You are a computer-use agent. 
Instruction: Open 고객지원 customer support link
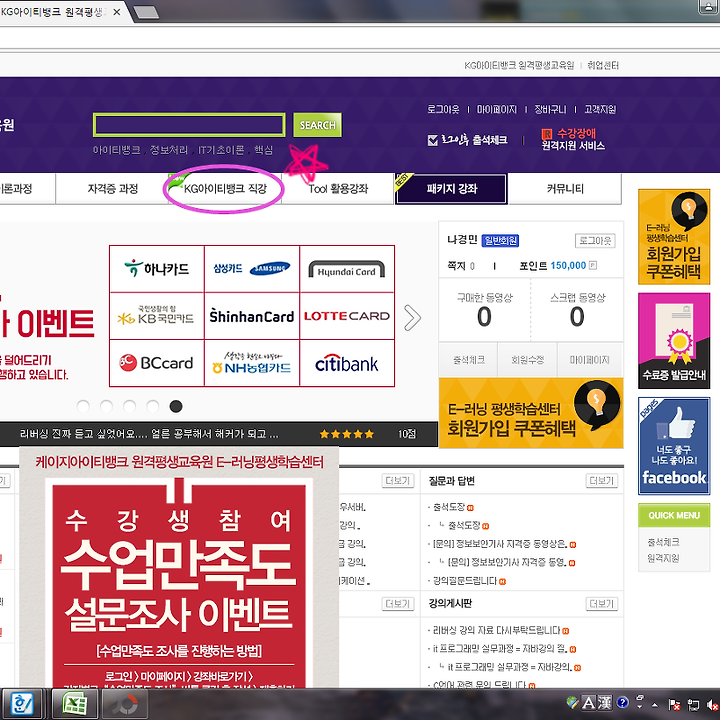pyautogui.click(x=600, y=109)
